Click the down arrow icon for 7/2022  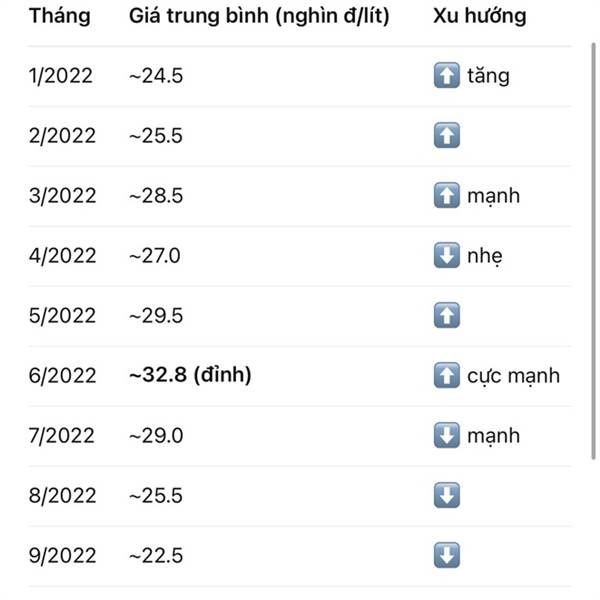pyautogui.click(x=447, y=436)
